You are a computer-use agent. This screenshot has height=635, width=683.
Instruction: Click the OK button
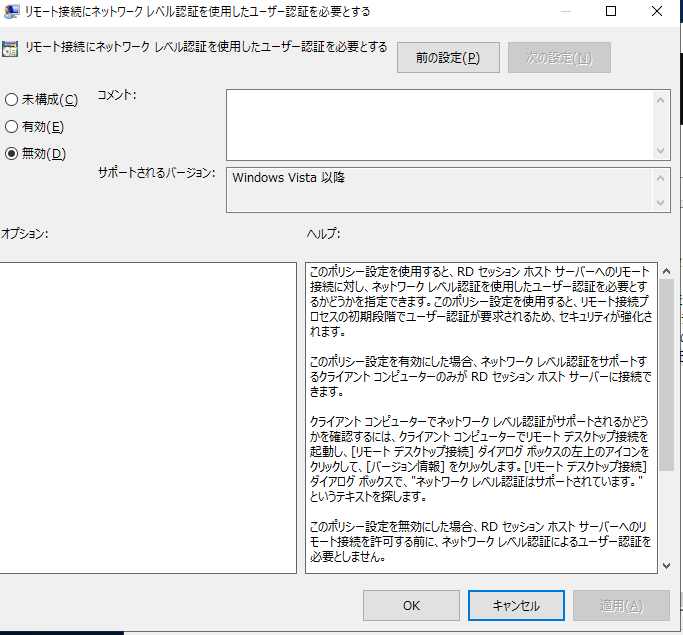click(x=411, y=605)
